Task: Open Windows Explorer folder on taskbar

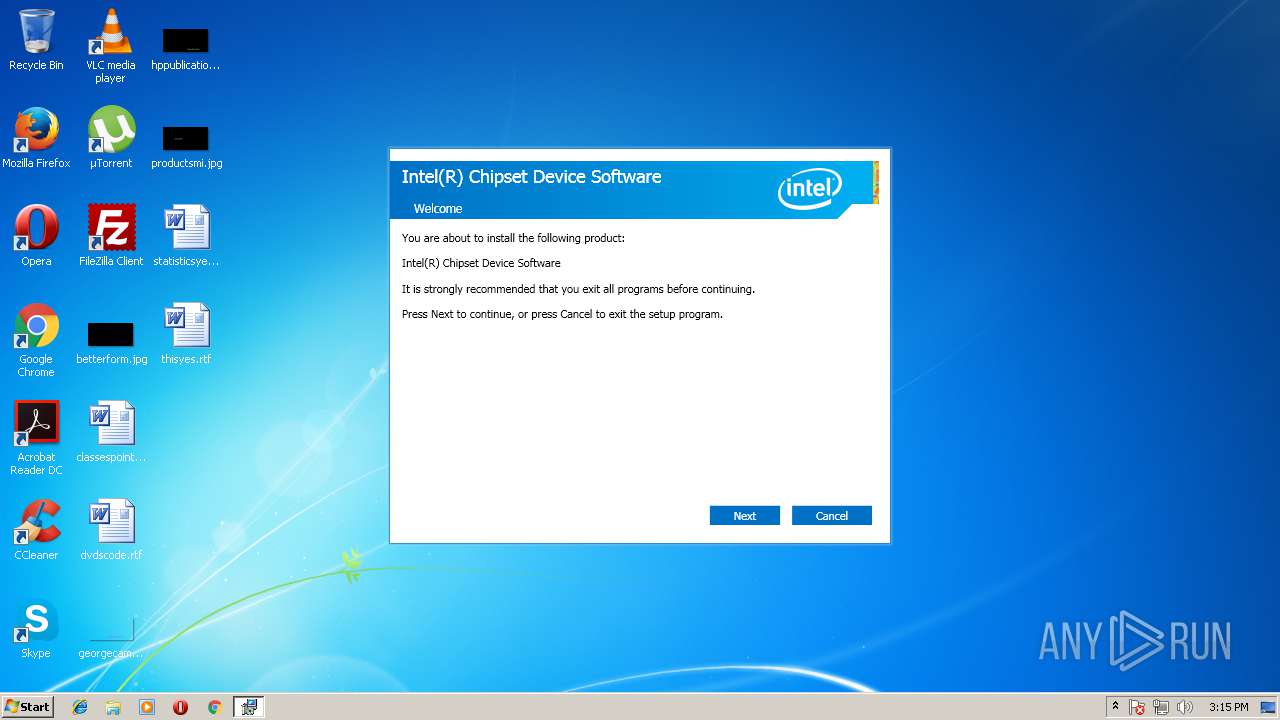Action: coord(113,707)
